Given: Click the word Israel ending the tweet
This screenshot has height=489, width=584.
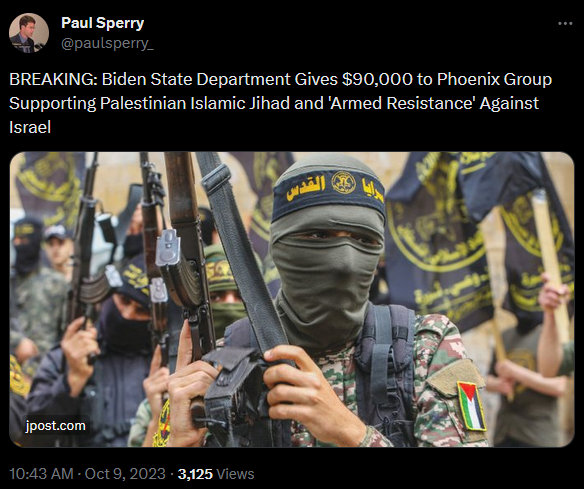Looking at the screenshot, I should [x=30, y=127].
